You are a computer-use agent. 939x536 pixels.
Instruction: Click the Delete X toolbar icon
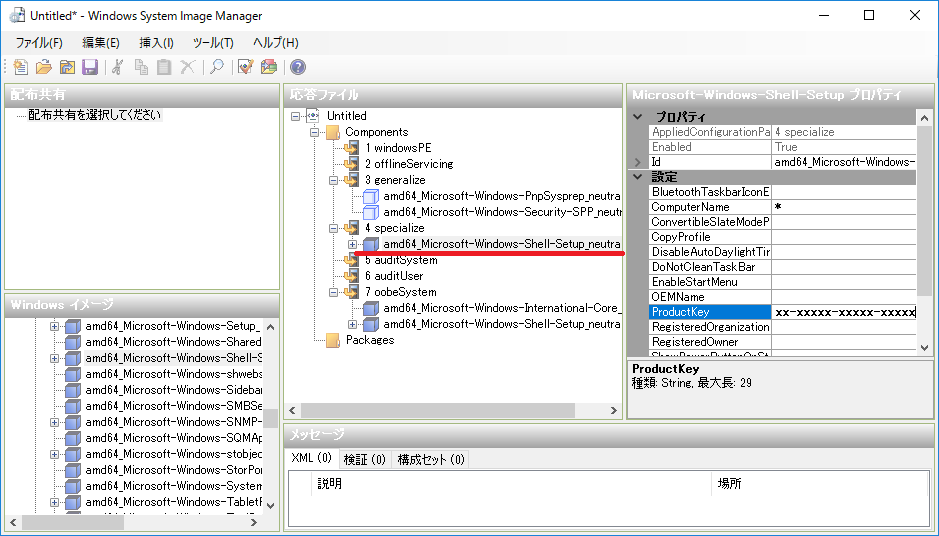click(x=187, y=67)
